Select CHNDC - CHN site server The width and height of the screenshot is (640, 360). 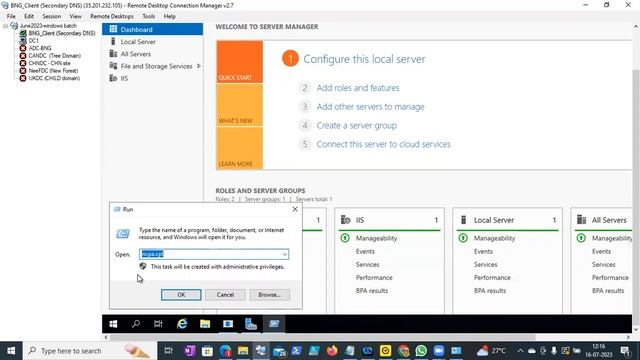[x=49, y=63]
